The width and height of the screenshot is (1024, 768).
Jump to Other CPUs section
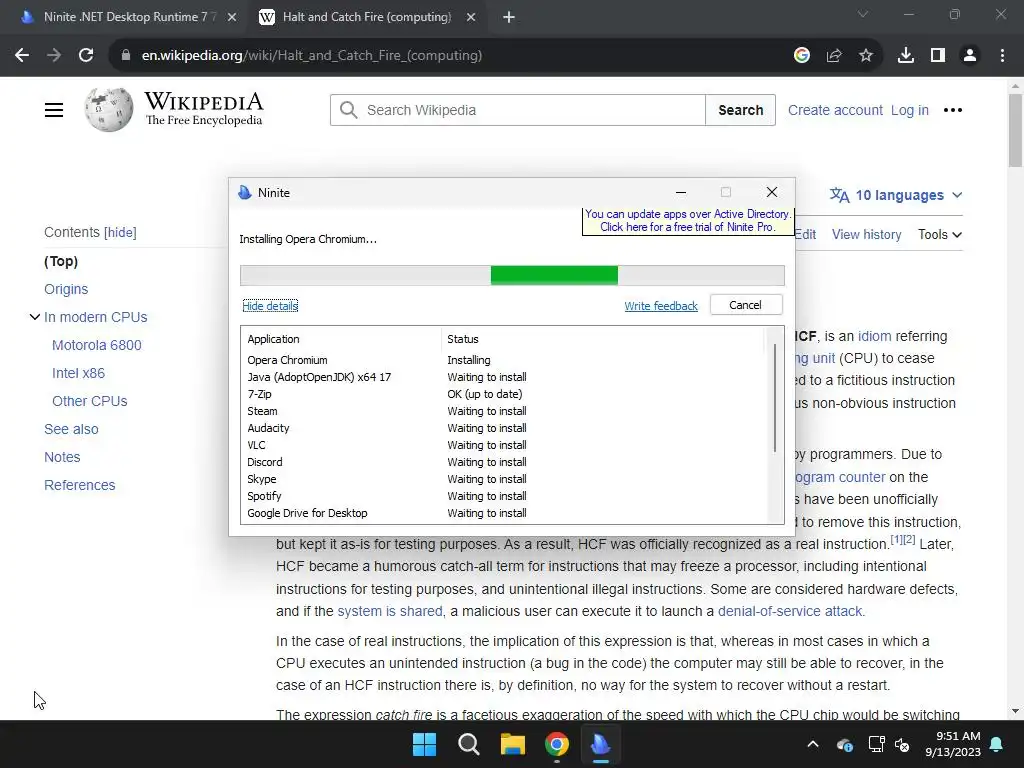coord(89,401)
